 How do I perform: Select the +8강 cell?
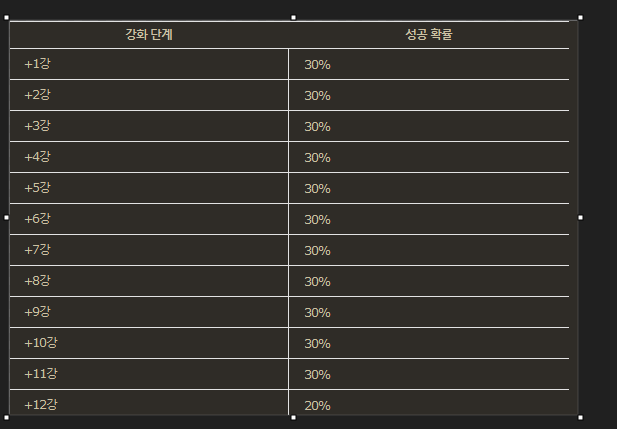coord(38,281)
